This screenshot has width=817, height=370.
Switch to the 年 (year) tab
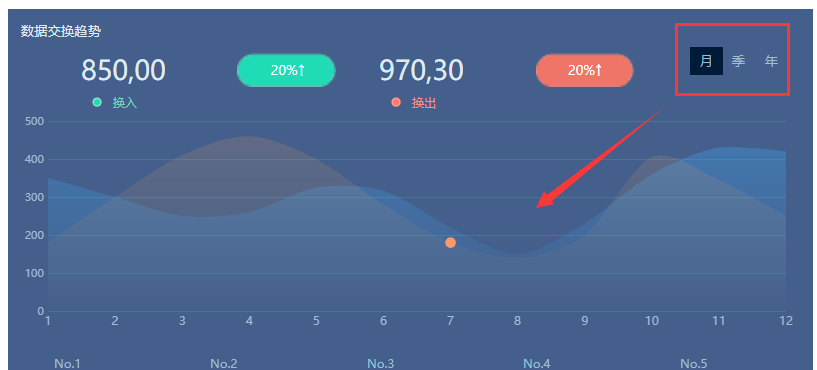pyautogui.click(x=771, y=61)
